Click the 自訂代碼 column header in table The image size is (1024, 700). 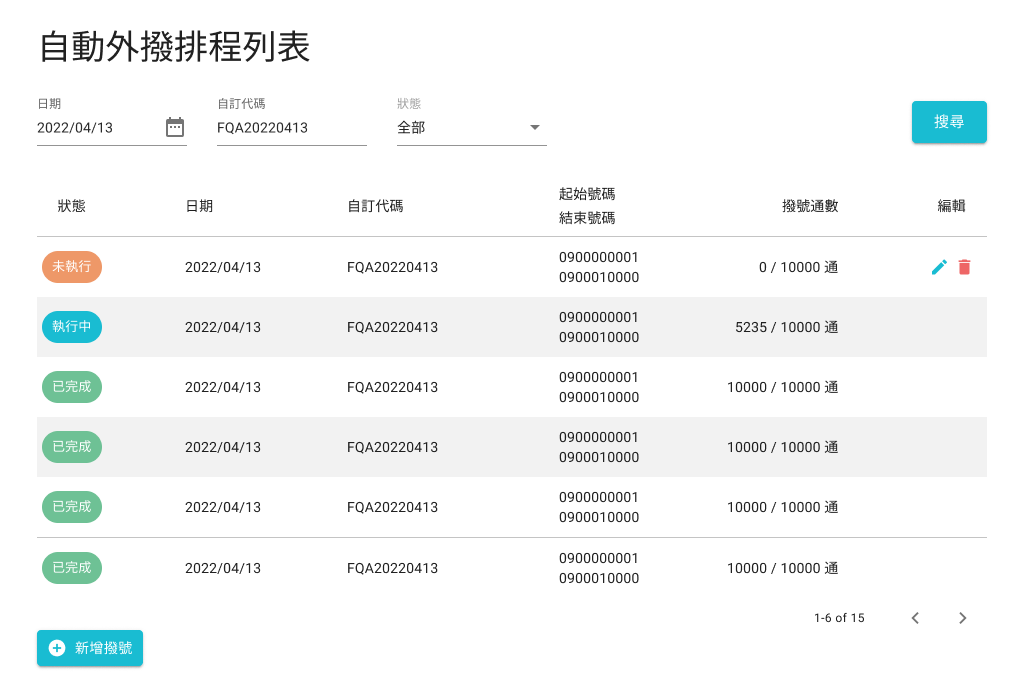point(375,206)
